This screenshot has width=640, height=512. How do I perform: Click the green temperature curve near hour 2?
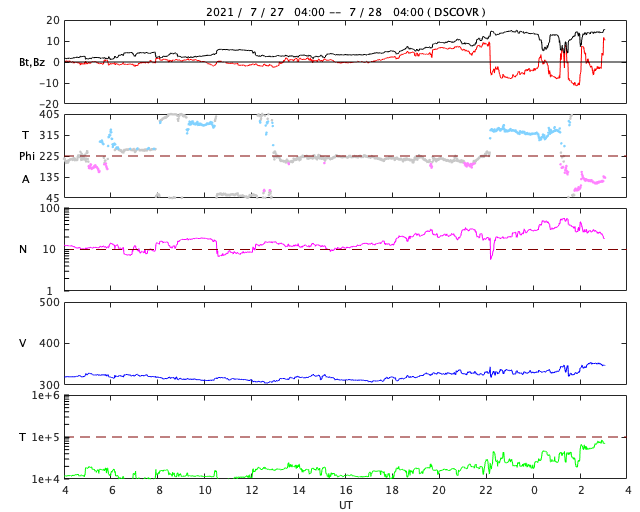tap(582, 447)
